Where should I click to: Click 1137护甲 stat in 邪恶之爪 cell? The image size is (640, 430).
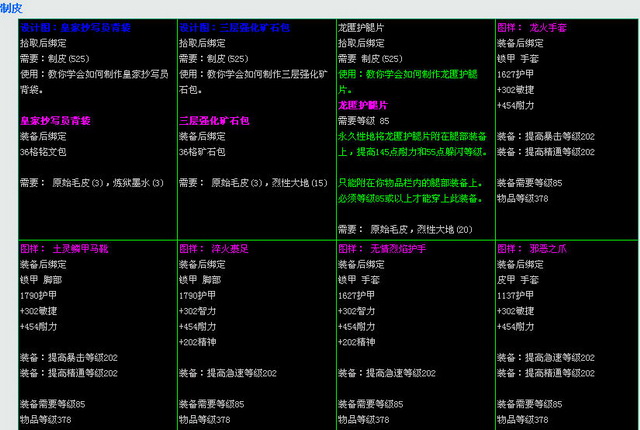[x=517, y=295]
